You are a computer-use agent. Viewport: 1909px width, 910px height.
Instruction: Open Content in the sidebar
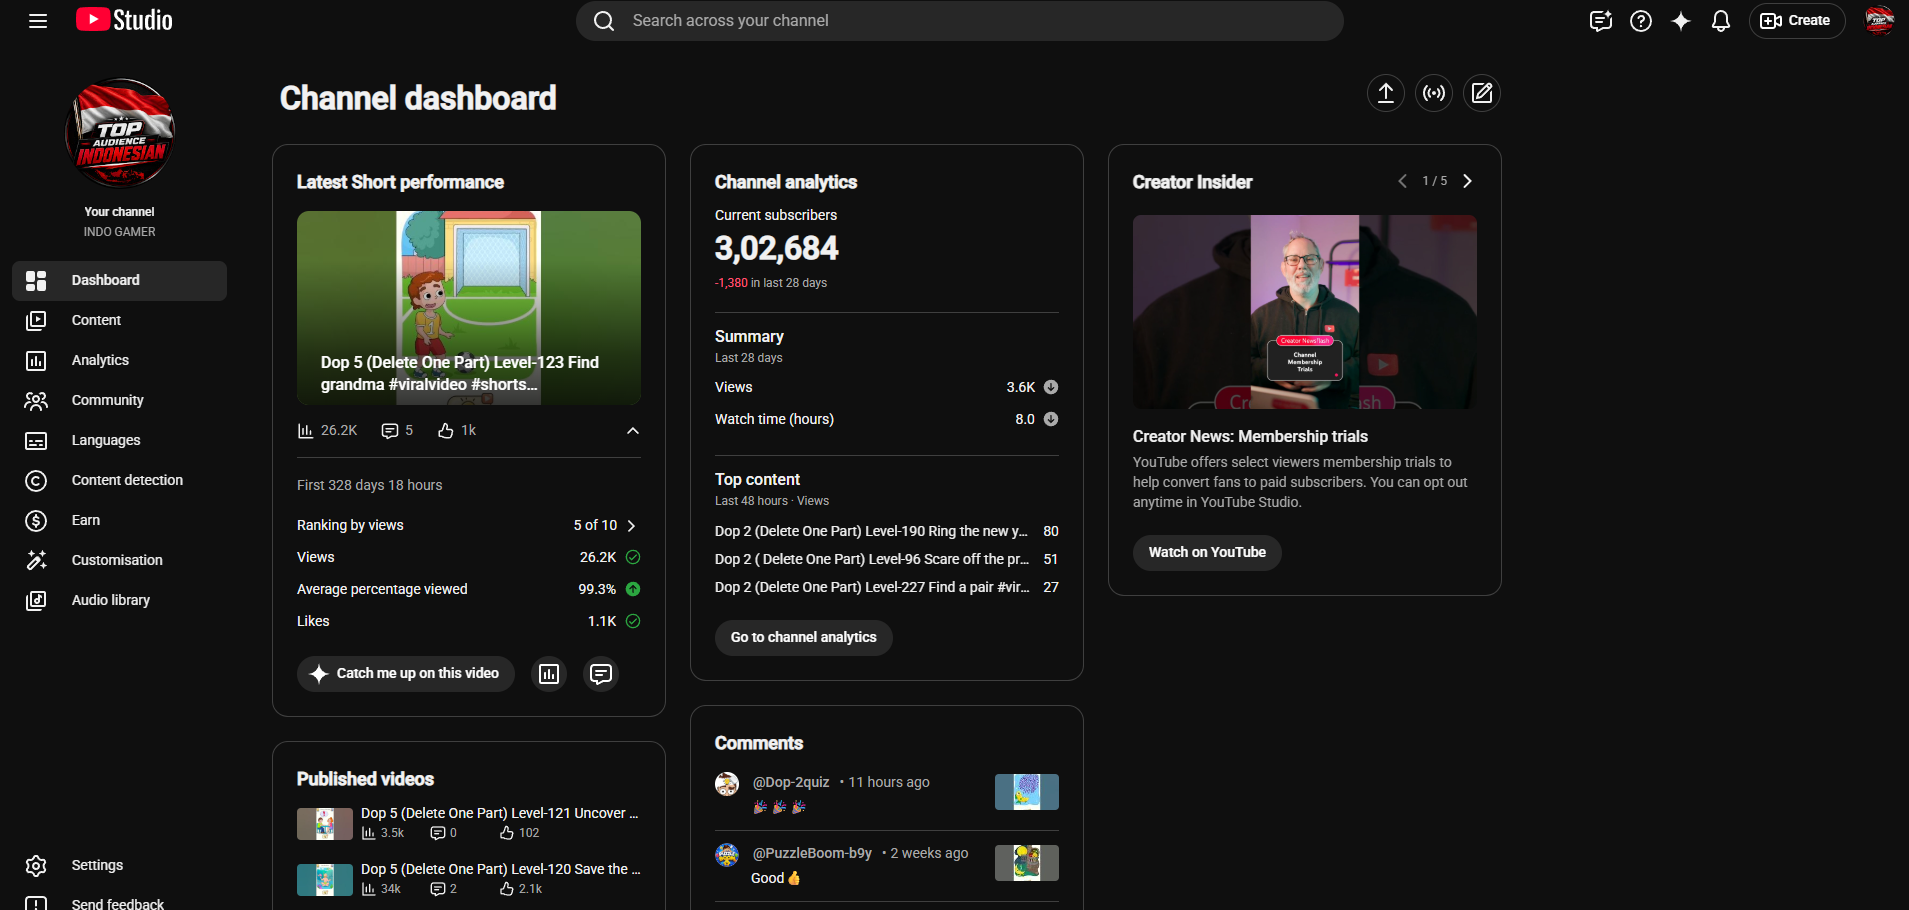(120, 321)
